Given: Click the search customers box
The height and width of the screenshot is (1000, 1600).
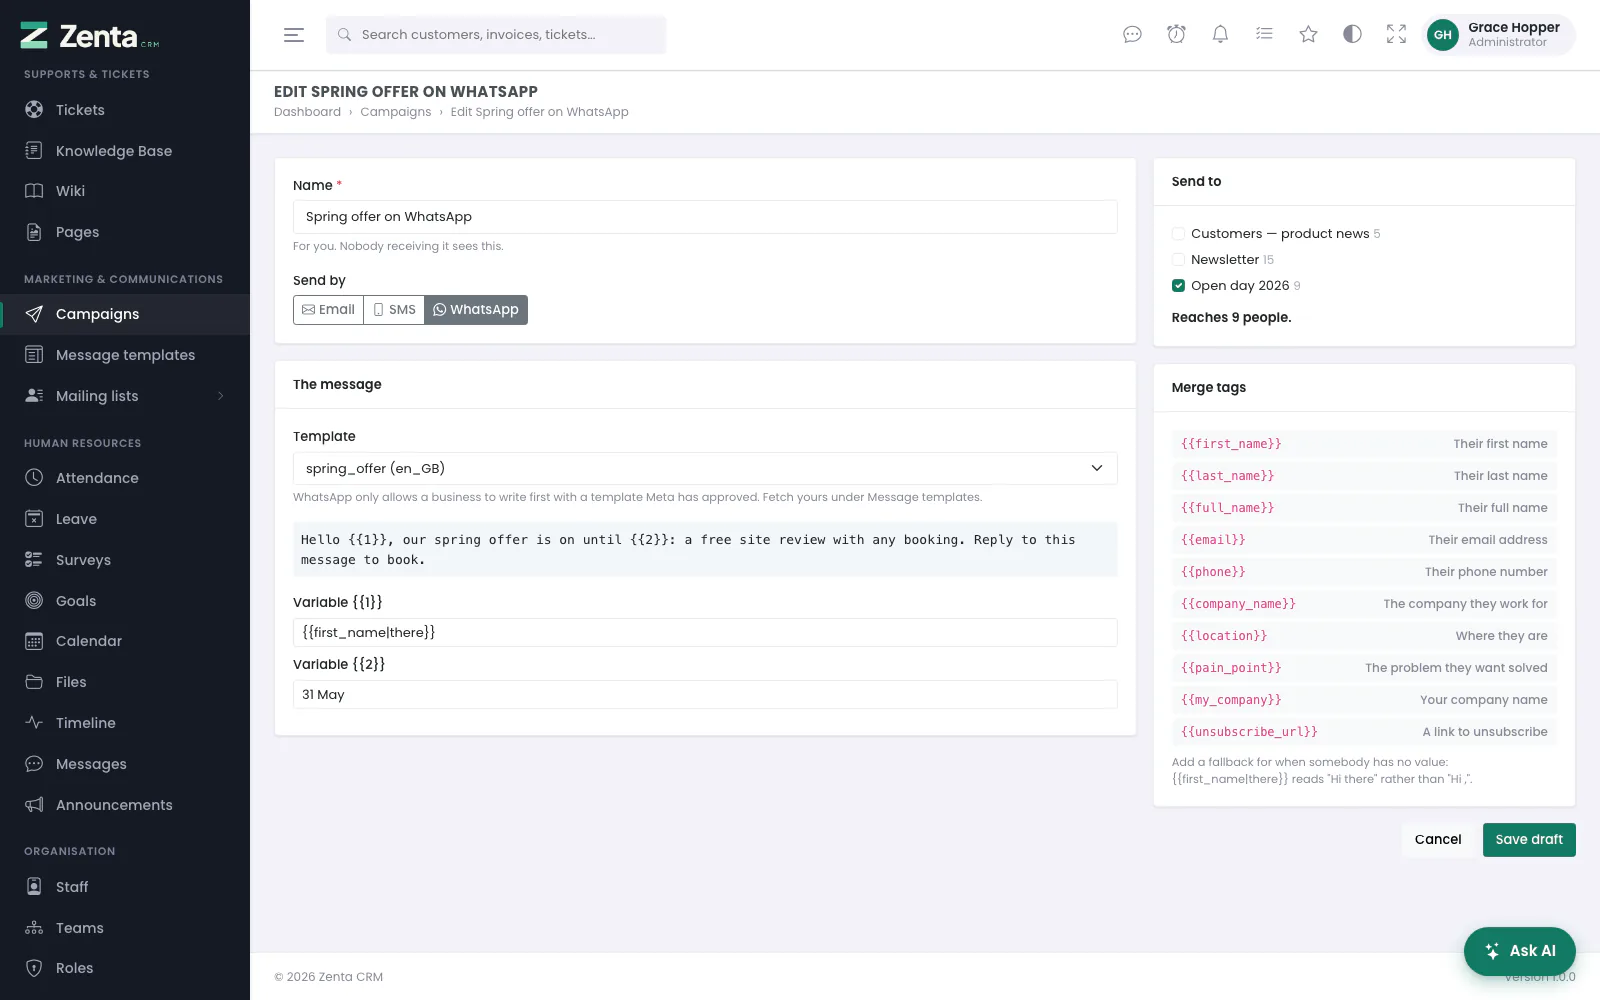Looking at the screenshot, I should click(496, 35).
